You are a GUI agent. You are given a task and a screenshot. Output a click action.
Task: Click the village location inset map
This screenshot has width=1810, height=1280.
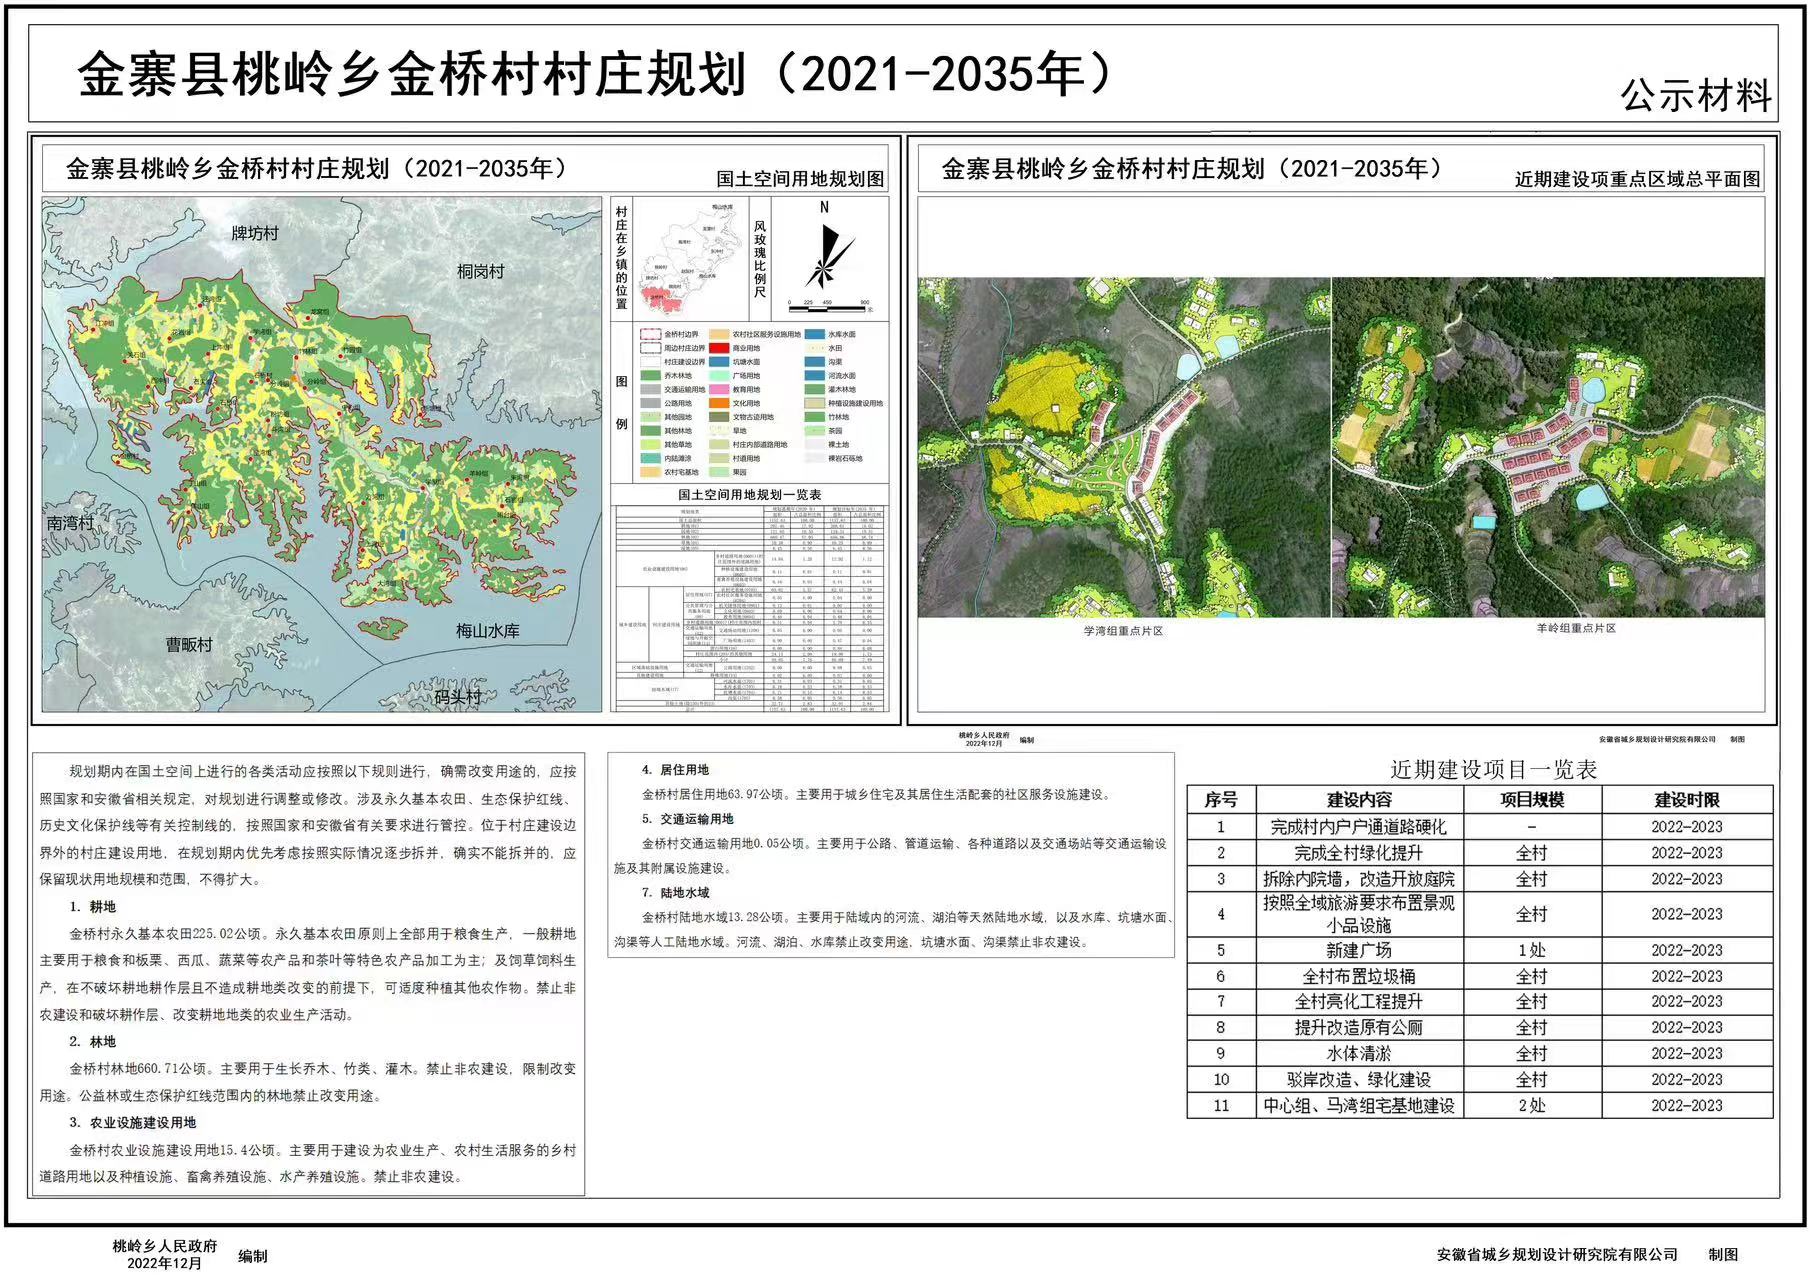point(690,257)
